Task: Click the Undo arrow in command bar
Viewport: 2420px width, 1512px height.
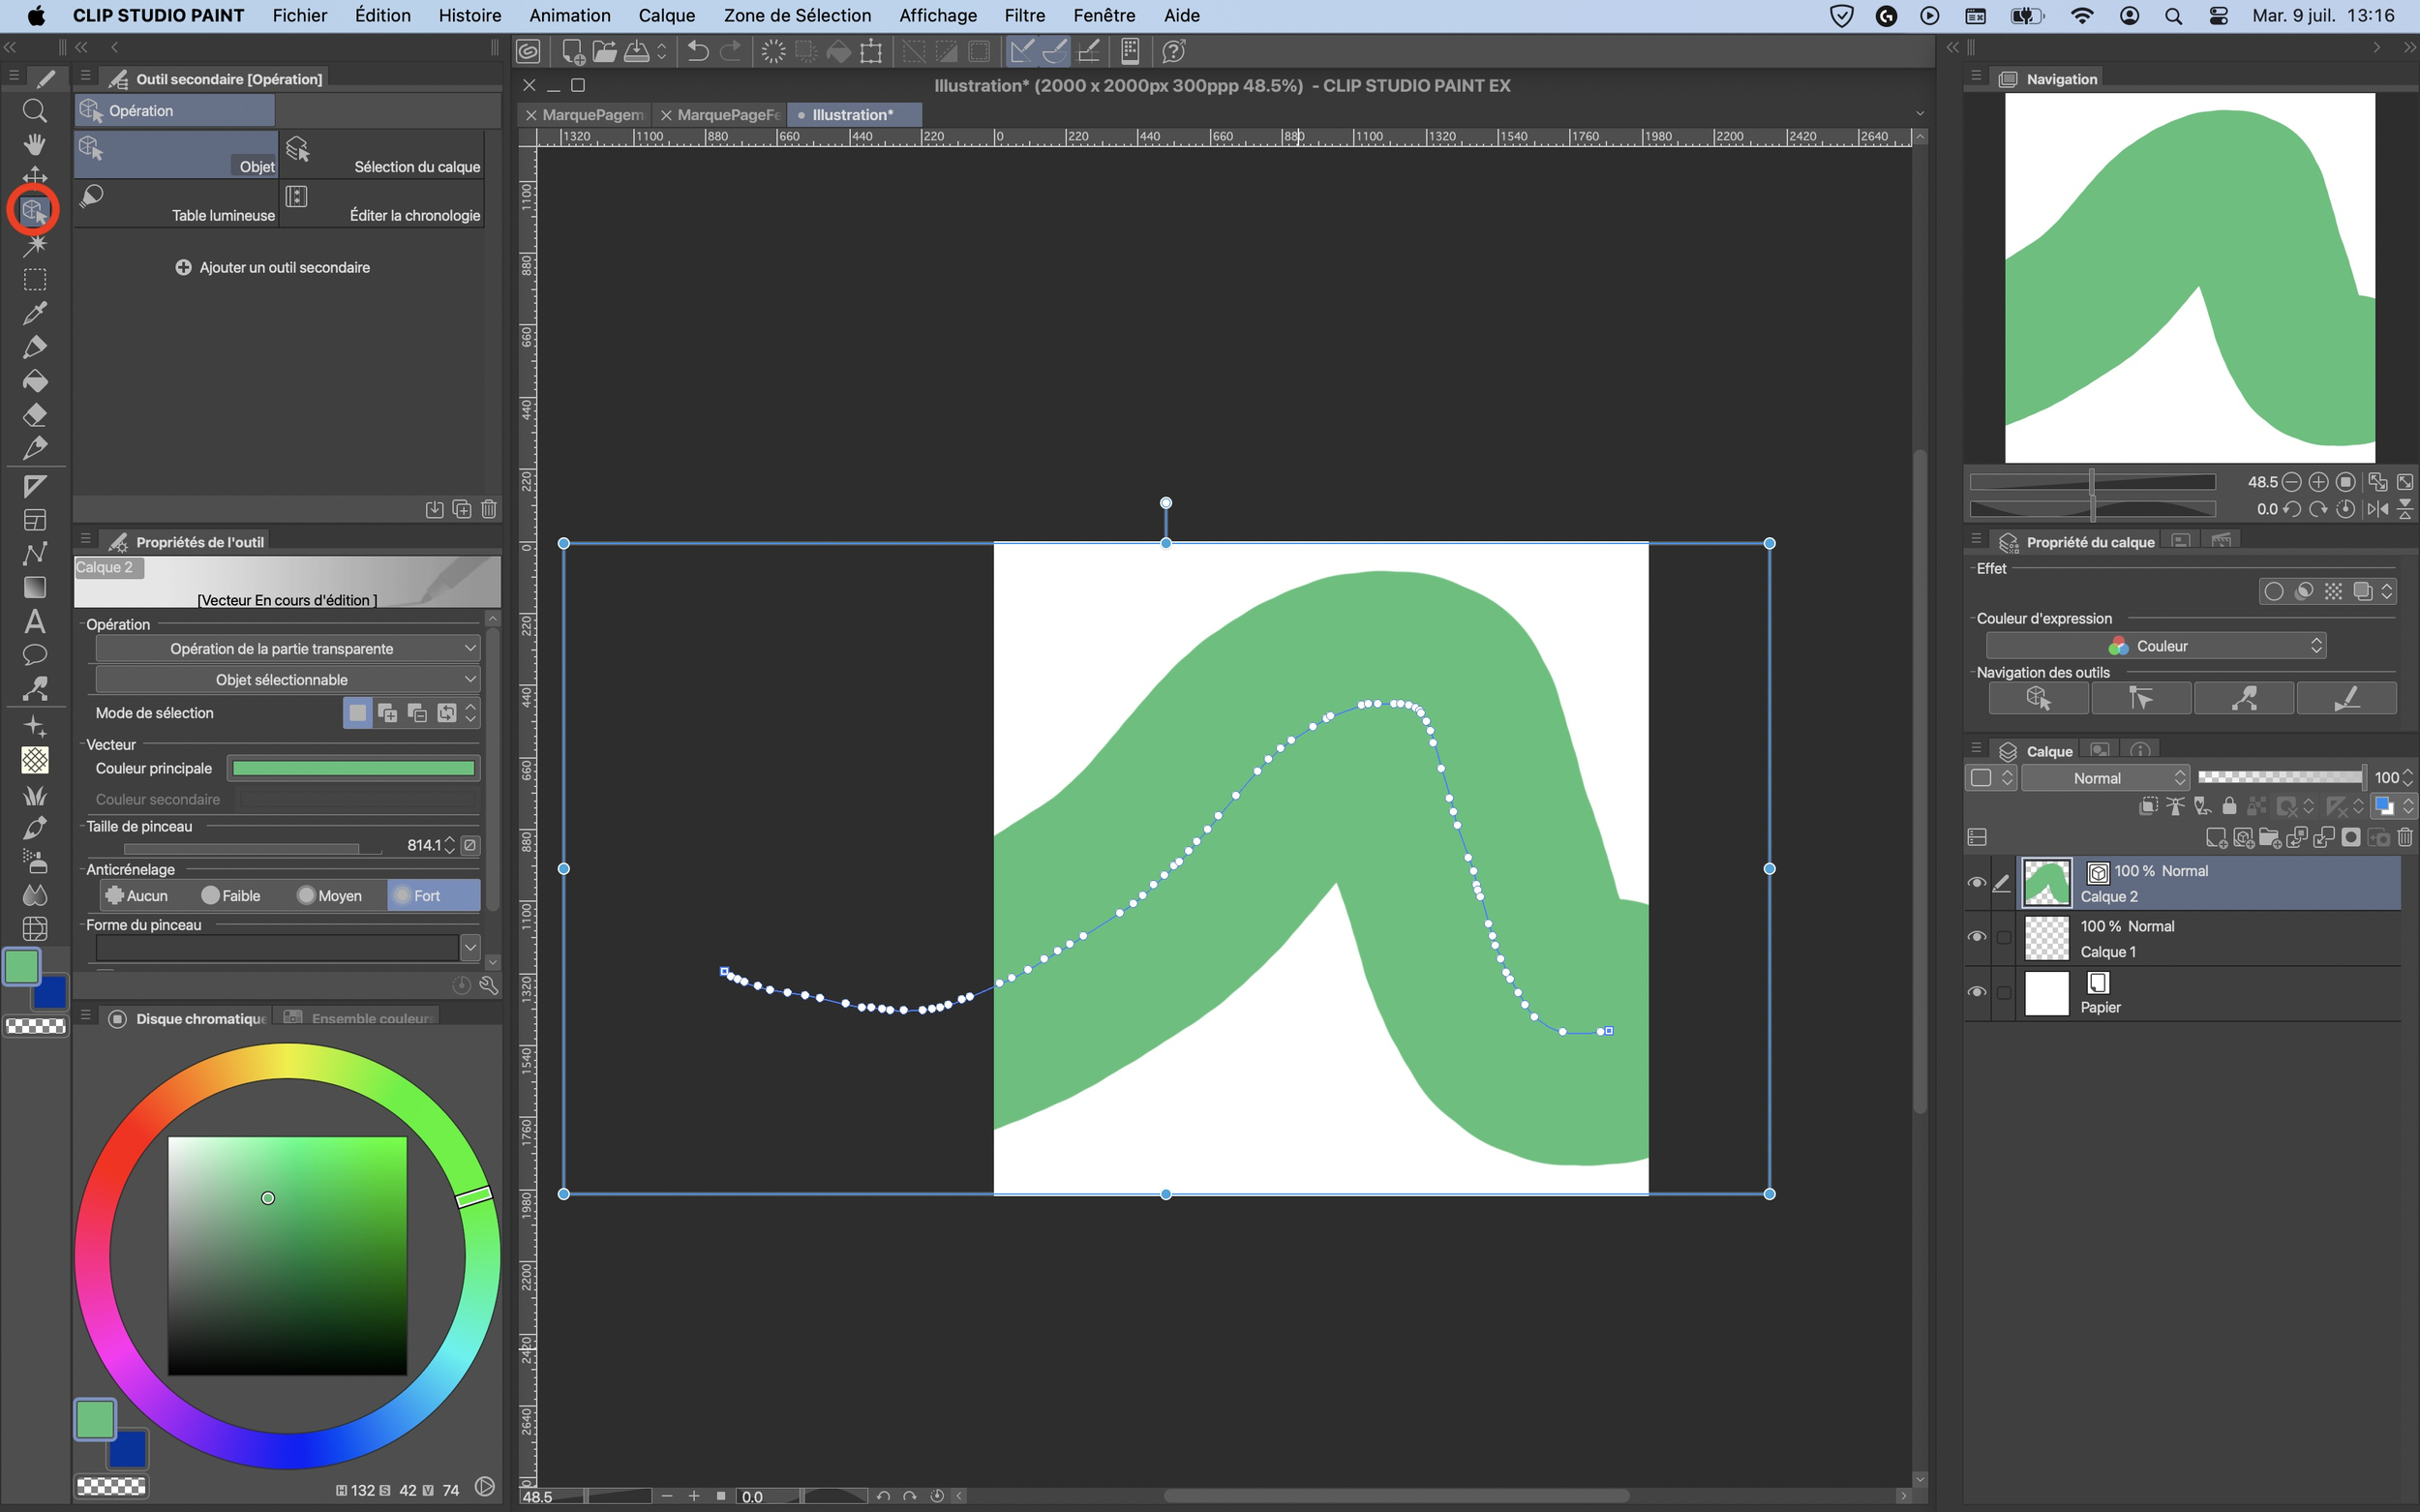Action: click(x=698, y=51)
